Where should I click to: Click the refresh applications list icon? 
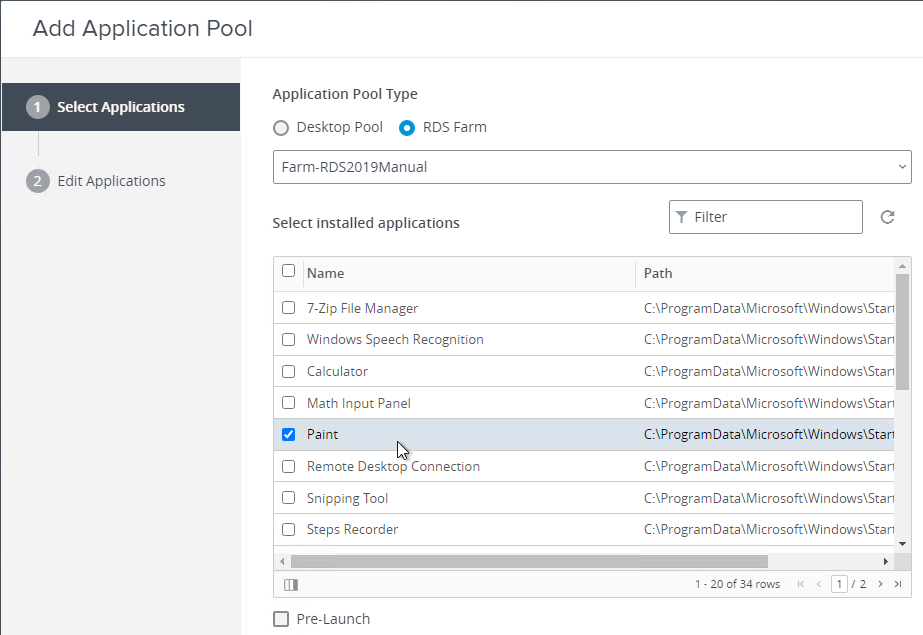point(887,217)
